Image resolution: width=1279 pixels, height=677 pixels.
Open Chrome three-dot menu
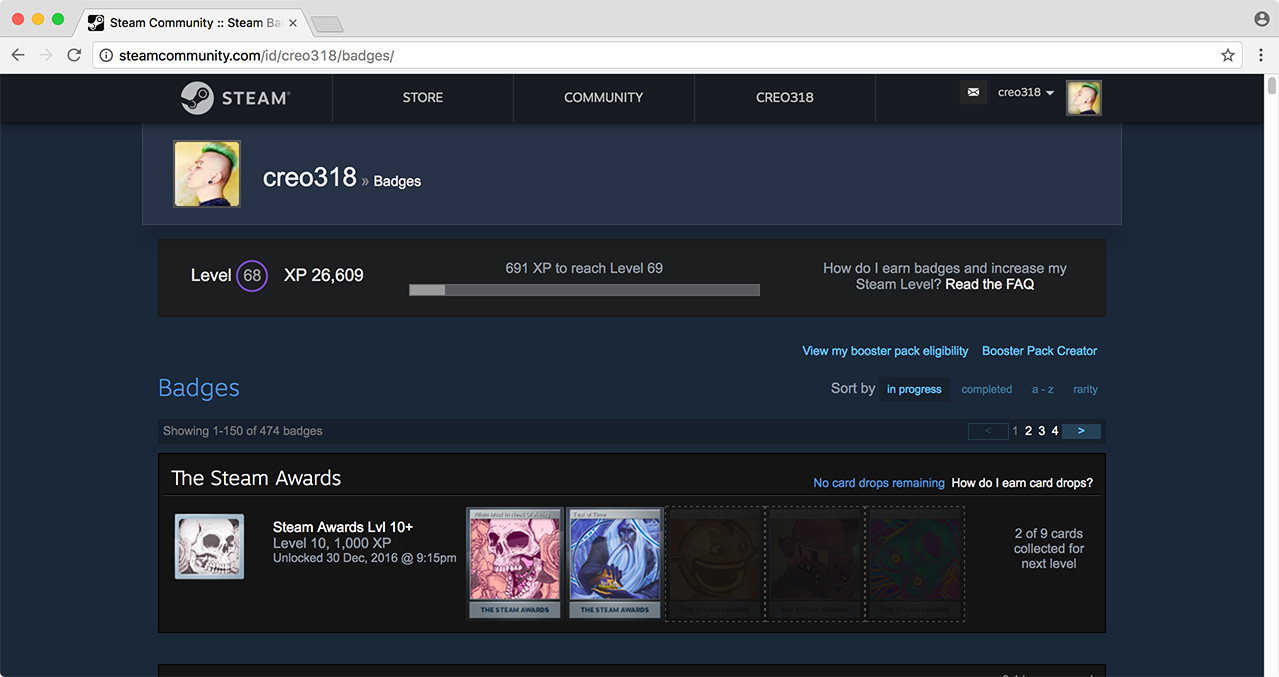(1261, 56)
